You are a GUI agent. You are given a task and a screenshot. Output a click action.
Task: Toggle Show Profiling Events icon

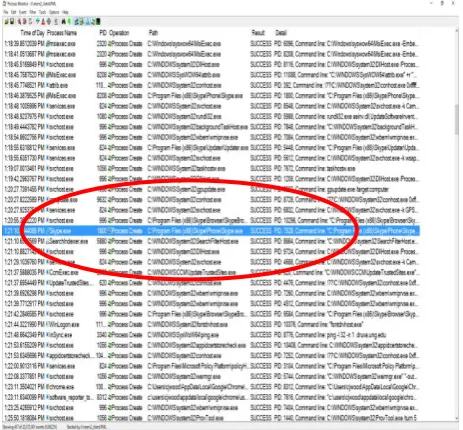(98, 22)
